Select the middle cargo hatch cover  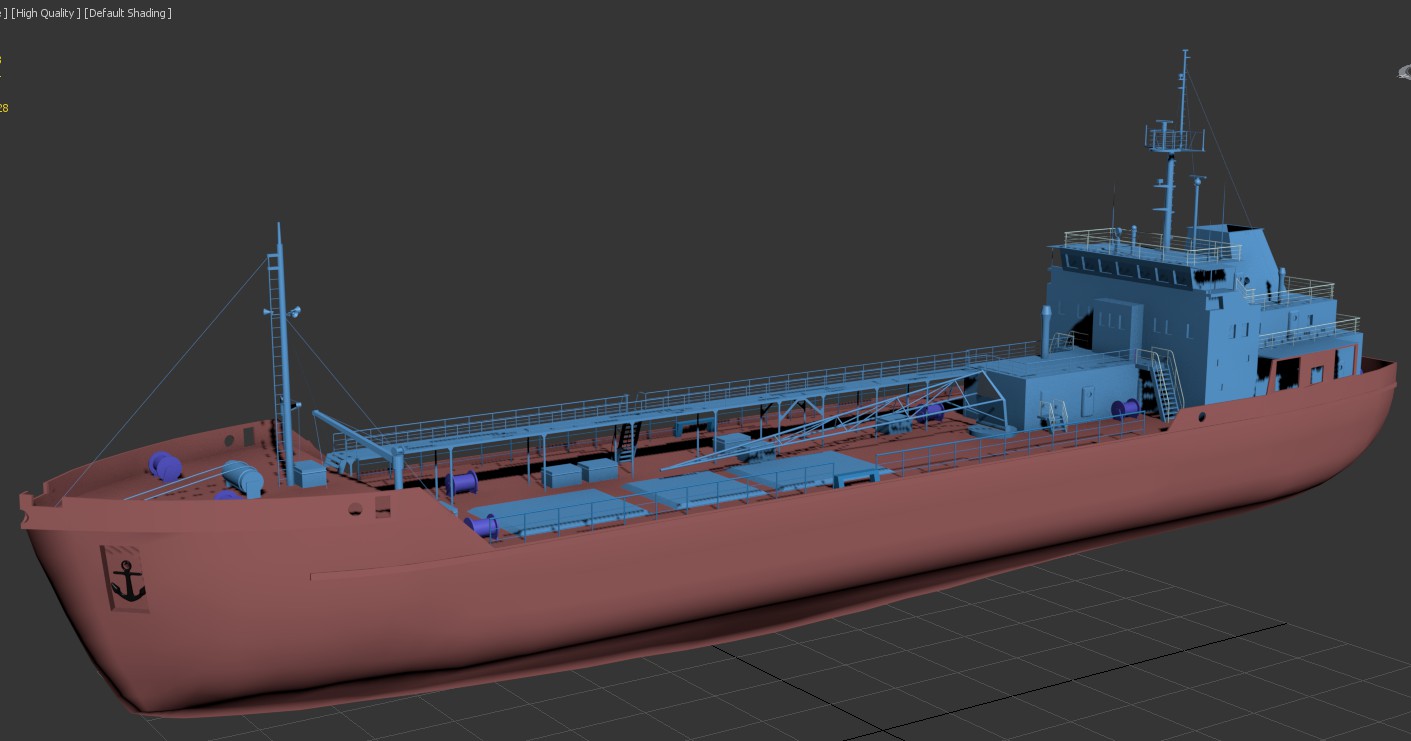[692, 488]
